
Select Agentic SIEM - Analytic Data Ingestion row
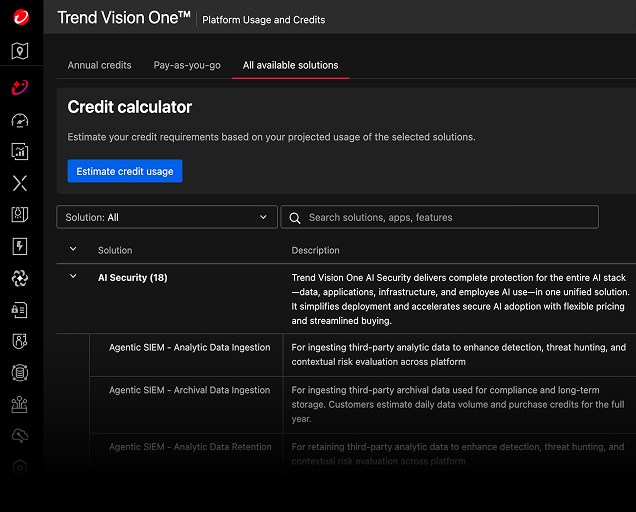point(189,348)
